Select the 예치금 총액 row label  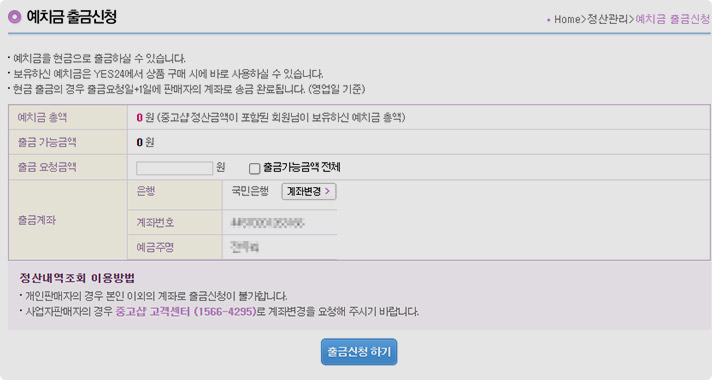tap(42, 118)
